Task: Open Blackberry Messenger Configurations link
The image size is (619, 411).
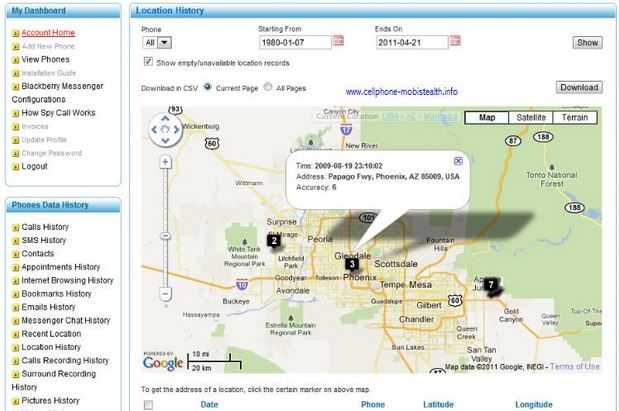Action: [x=57, y=93]
